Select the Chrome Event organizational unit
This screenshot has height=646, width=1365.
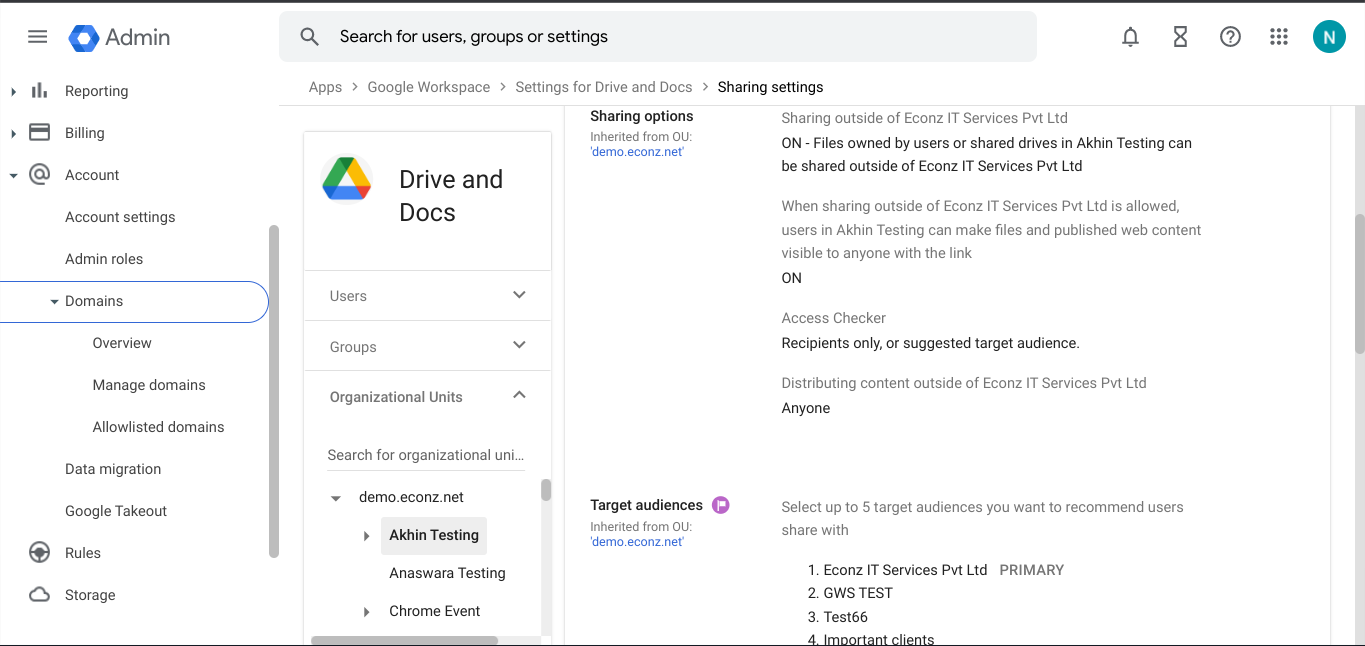435,611
